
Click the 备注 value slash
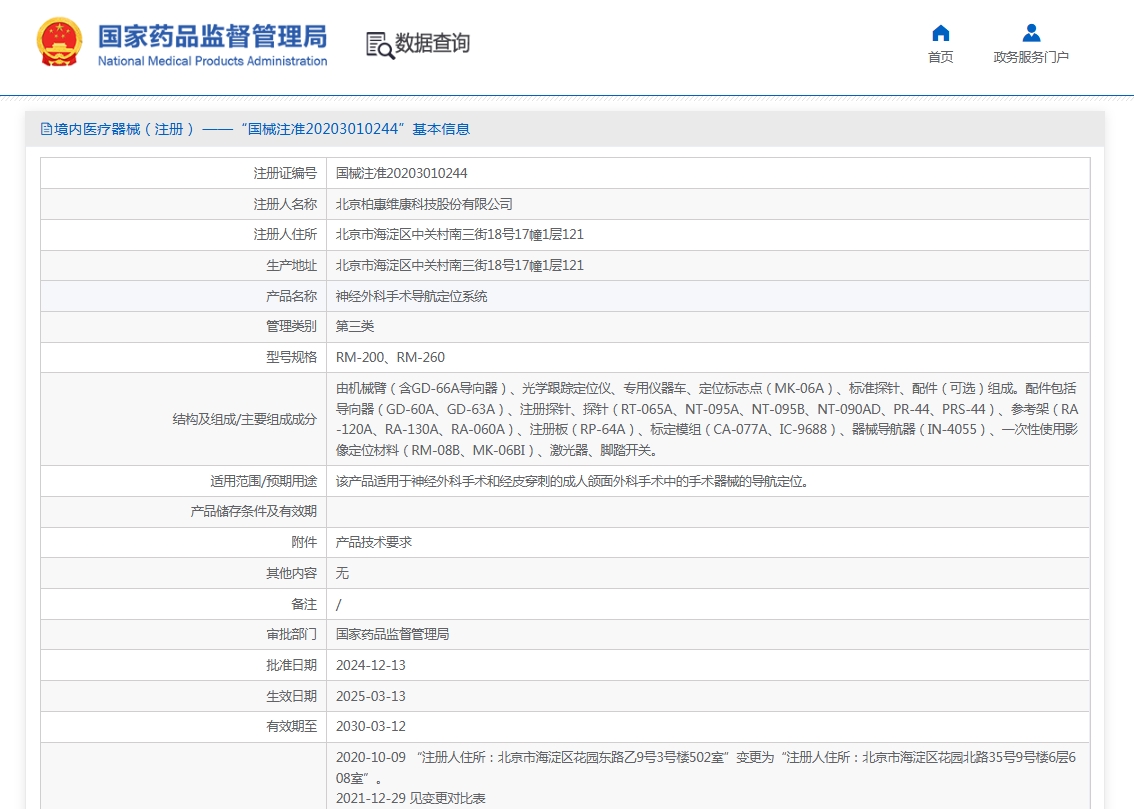(x=338, y=604)
